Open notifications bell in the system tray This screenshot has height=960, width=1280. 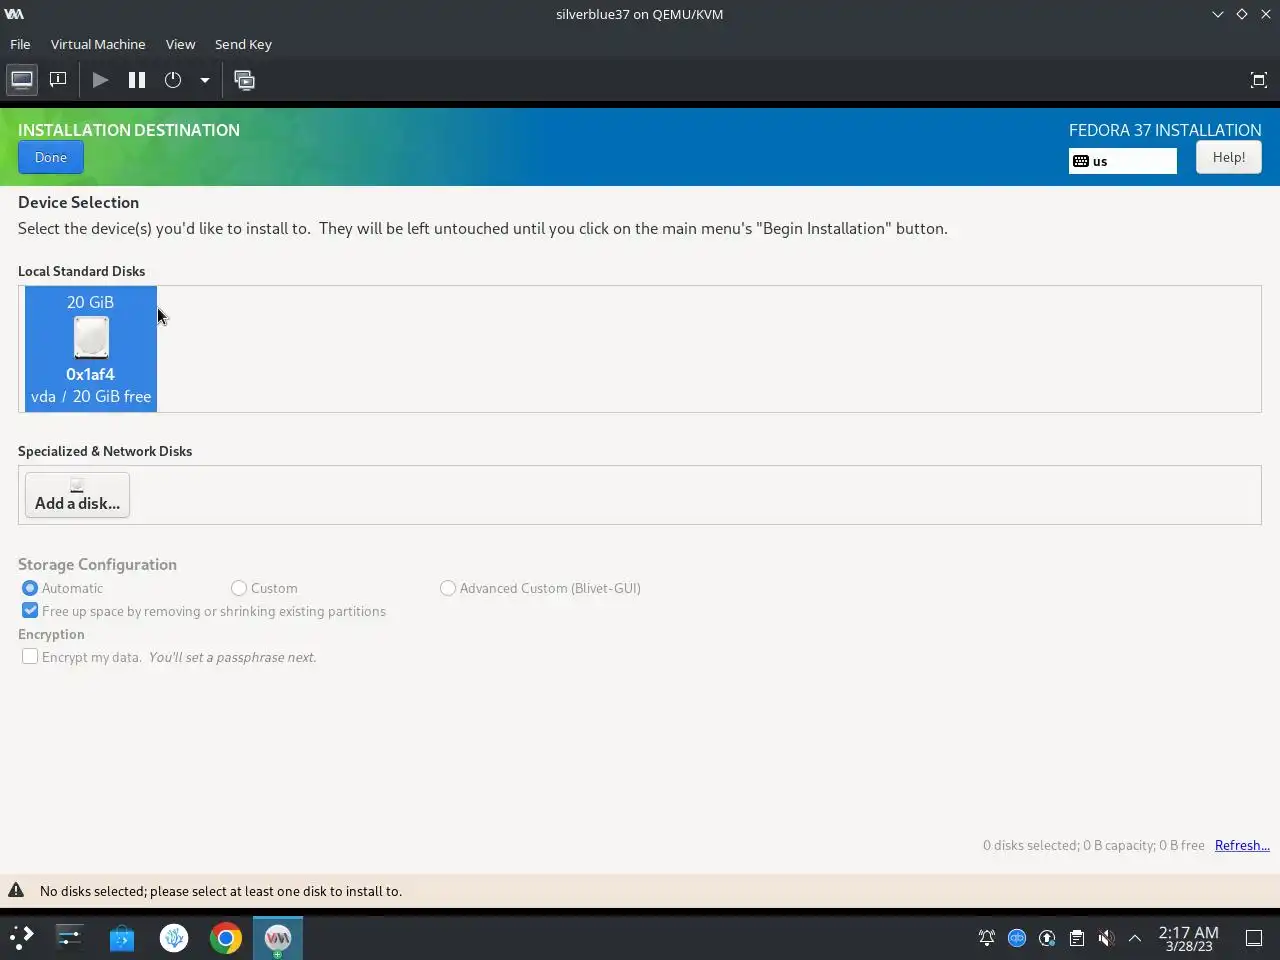(x=987, y=938)
